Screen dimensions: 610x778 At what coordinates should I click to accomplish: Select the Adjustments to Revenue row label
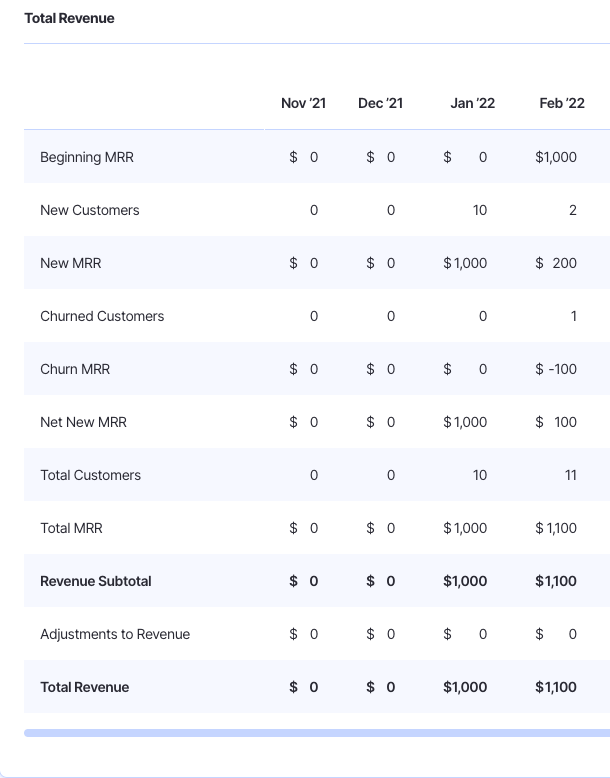pyautogui.click(x=114, y=634)
